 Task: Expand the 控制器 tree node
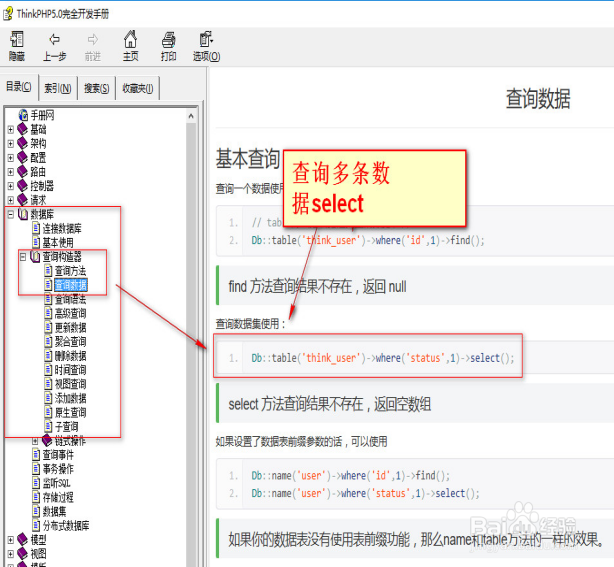click(x=11, y=186)
